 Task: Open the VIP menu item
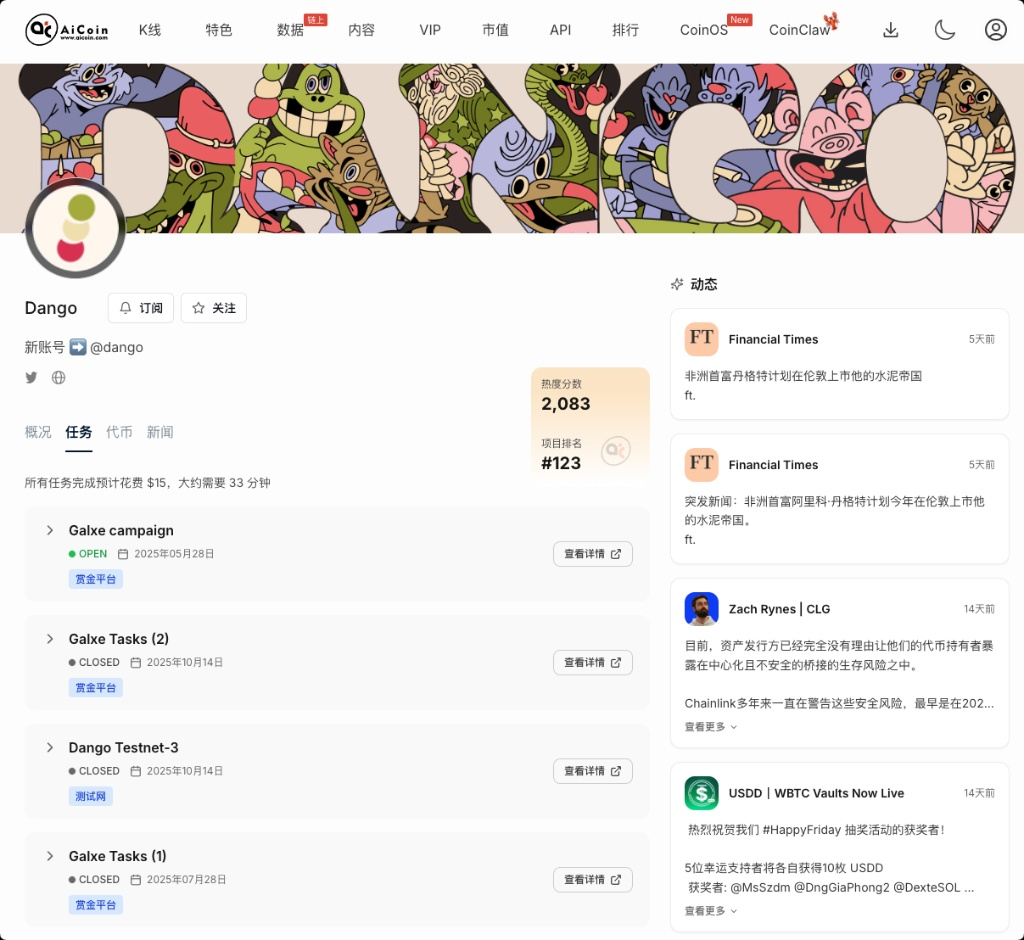click(x=430, y=30)
